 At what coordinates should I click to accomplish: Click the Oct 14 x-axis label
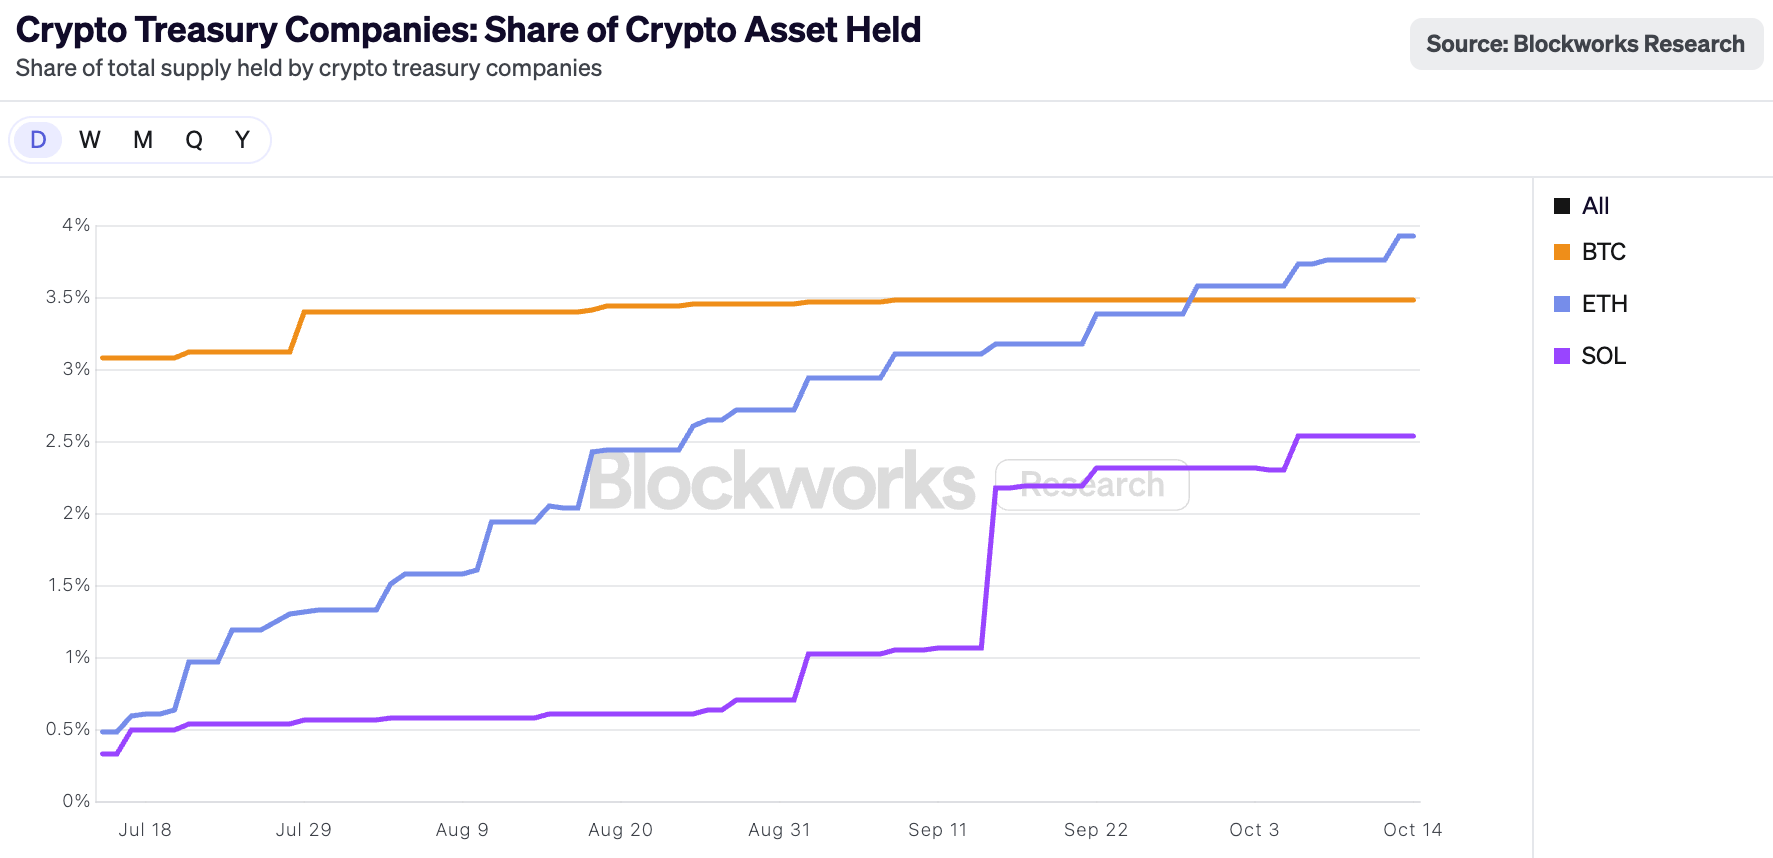tap(1412, 830)
